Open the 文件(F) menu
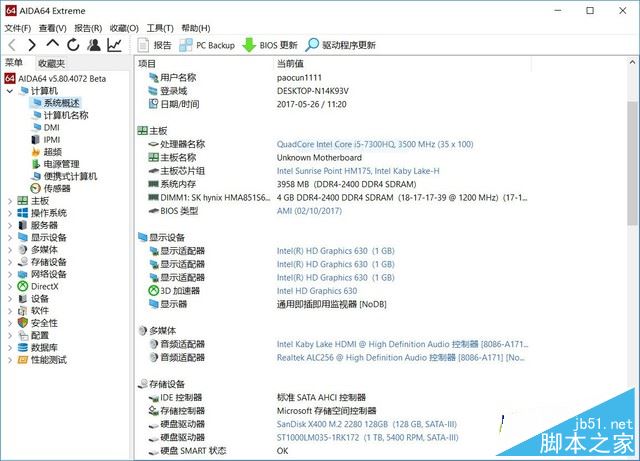The height and width of the screenshot is (461, 640). pyautogui.click(x=18, y=28)
